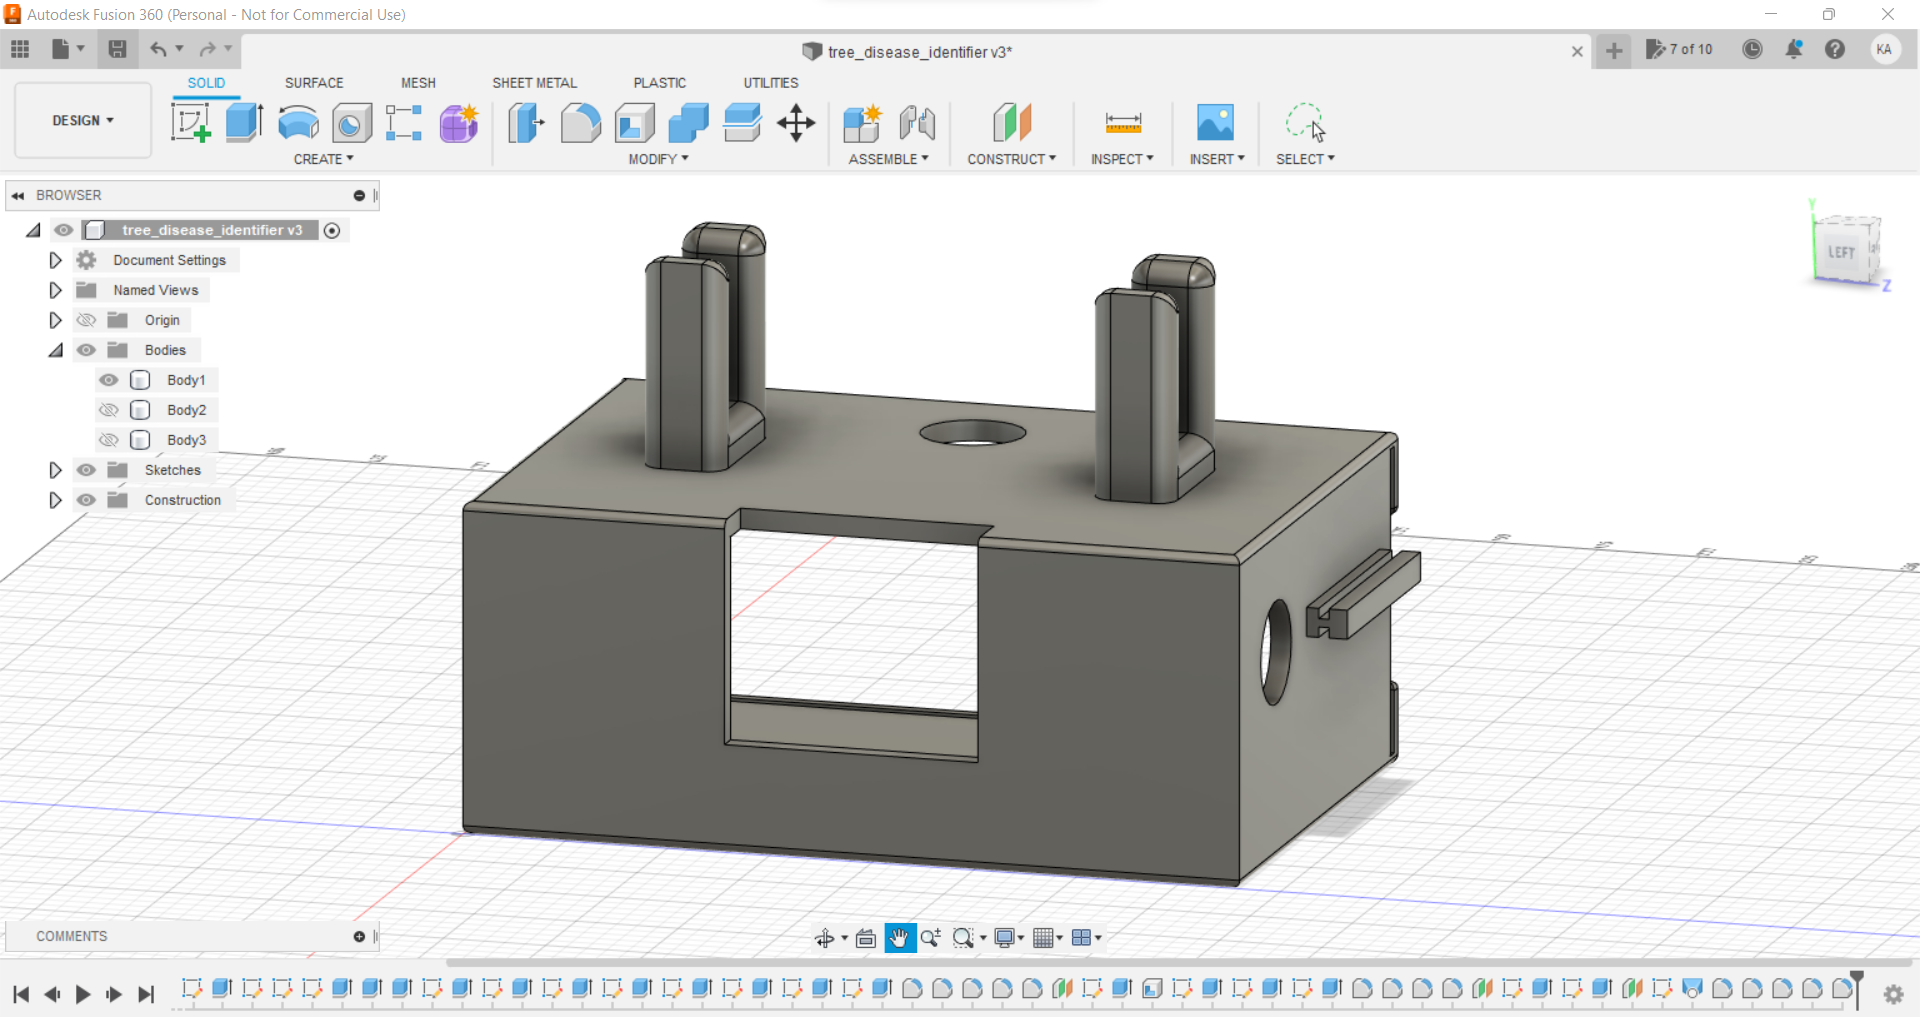
Task: Open a new design tab with plus
Action: pos(1614,50)
